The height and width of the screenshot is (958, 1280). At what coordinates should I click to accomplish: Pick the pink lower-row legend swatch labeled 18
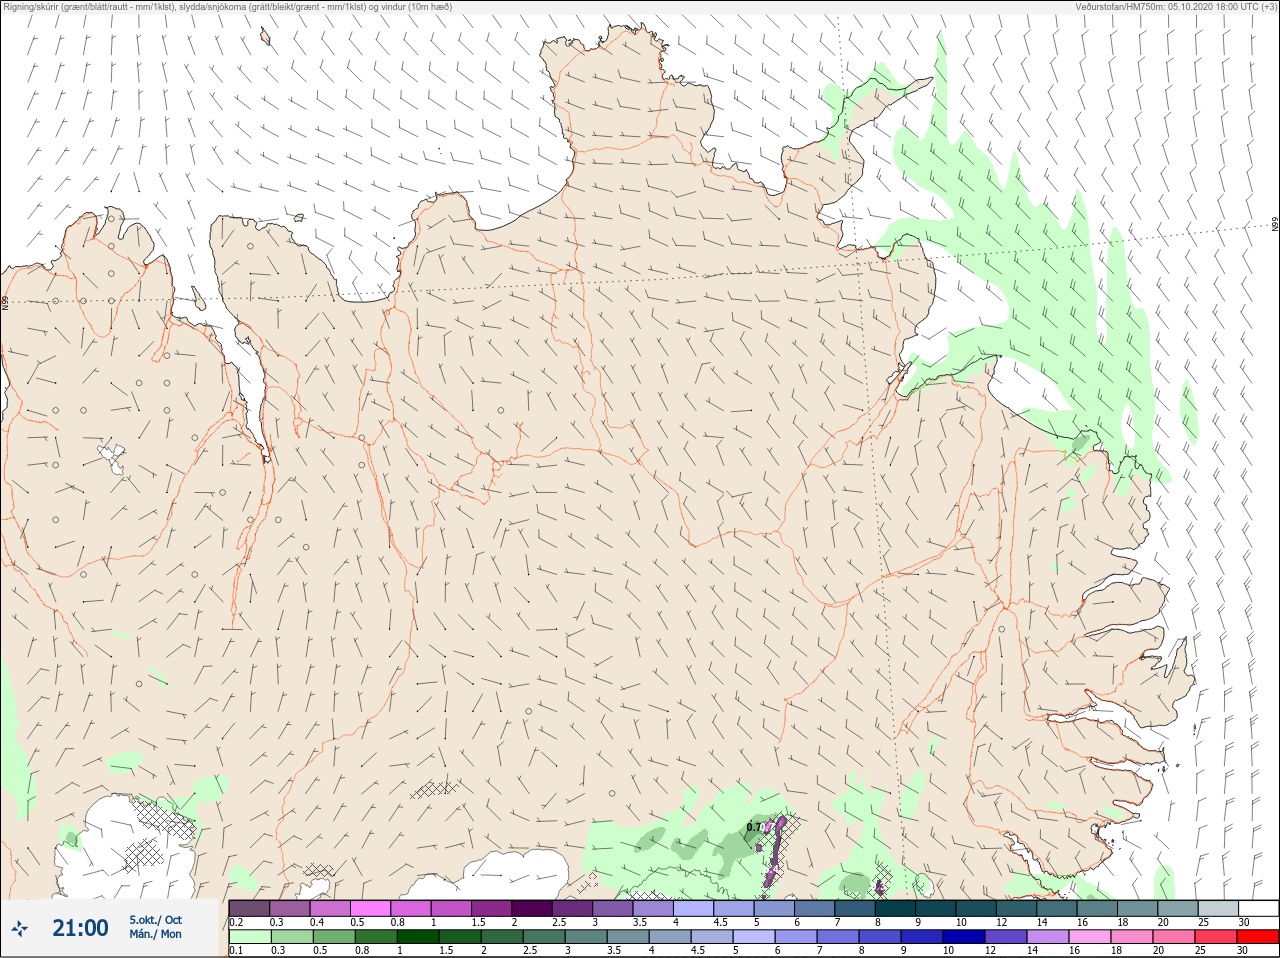coord(1132,937)
